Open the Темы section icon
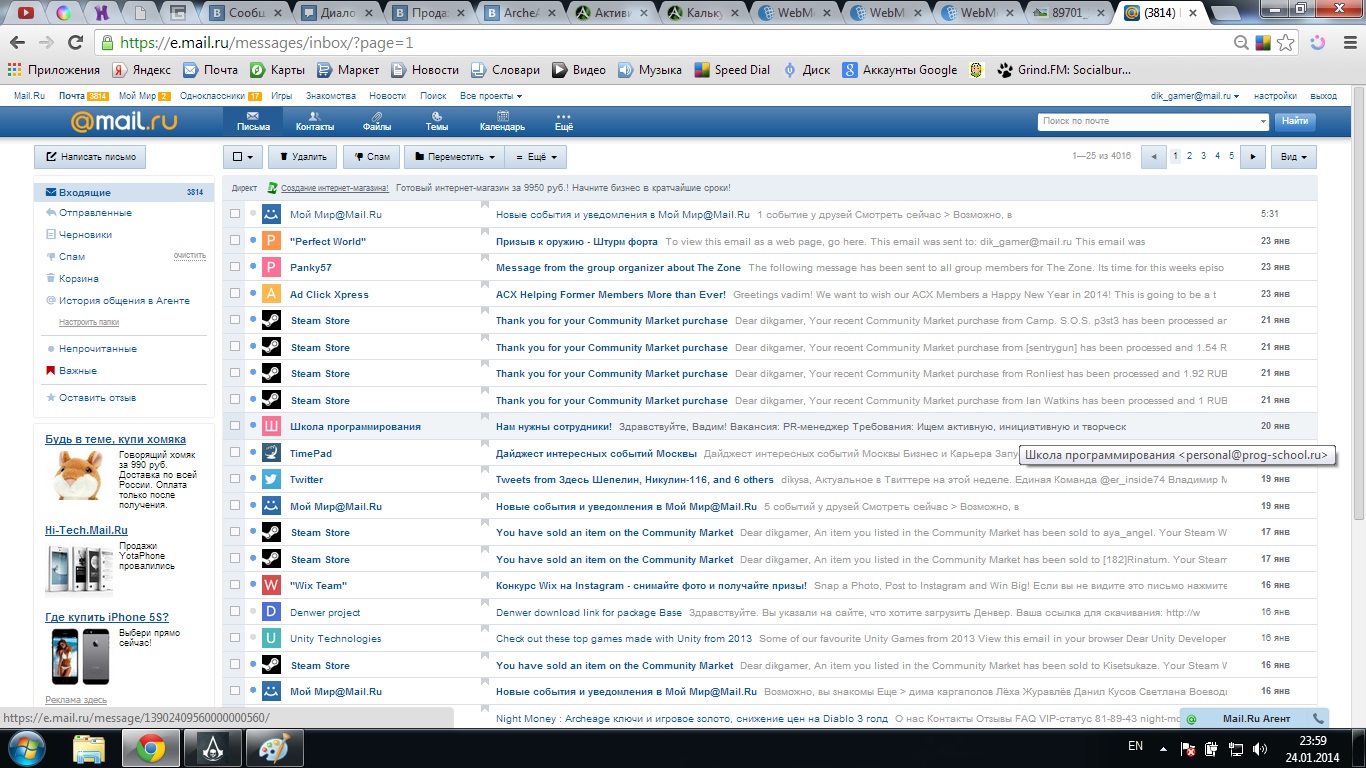Viewport: 1366px width, 768px height. (x=437, y=121)
